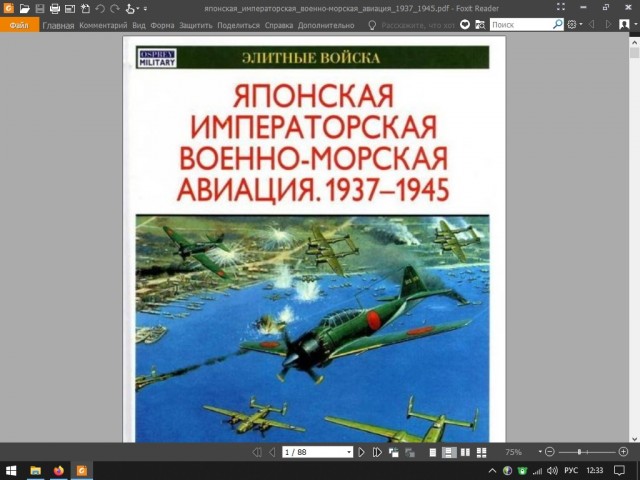
Task: Click the Foxit Reader logo icon
Action: tap(9, 8)
